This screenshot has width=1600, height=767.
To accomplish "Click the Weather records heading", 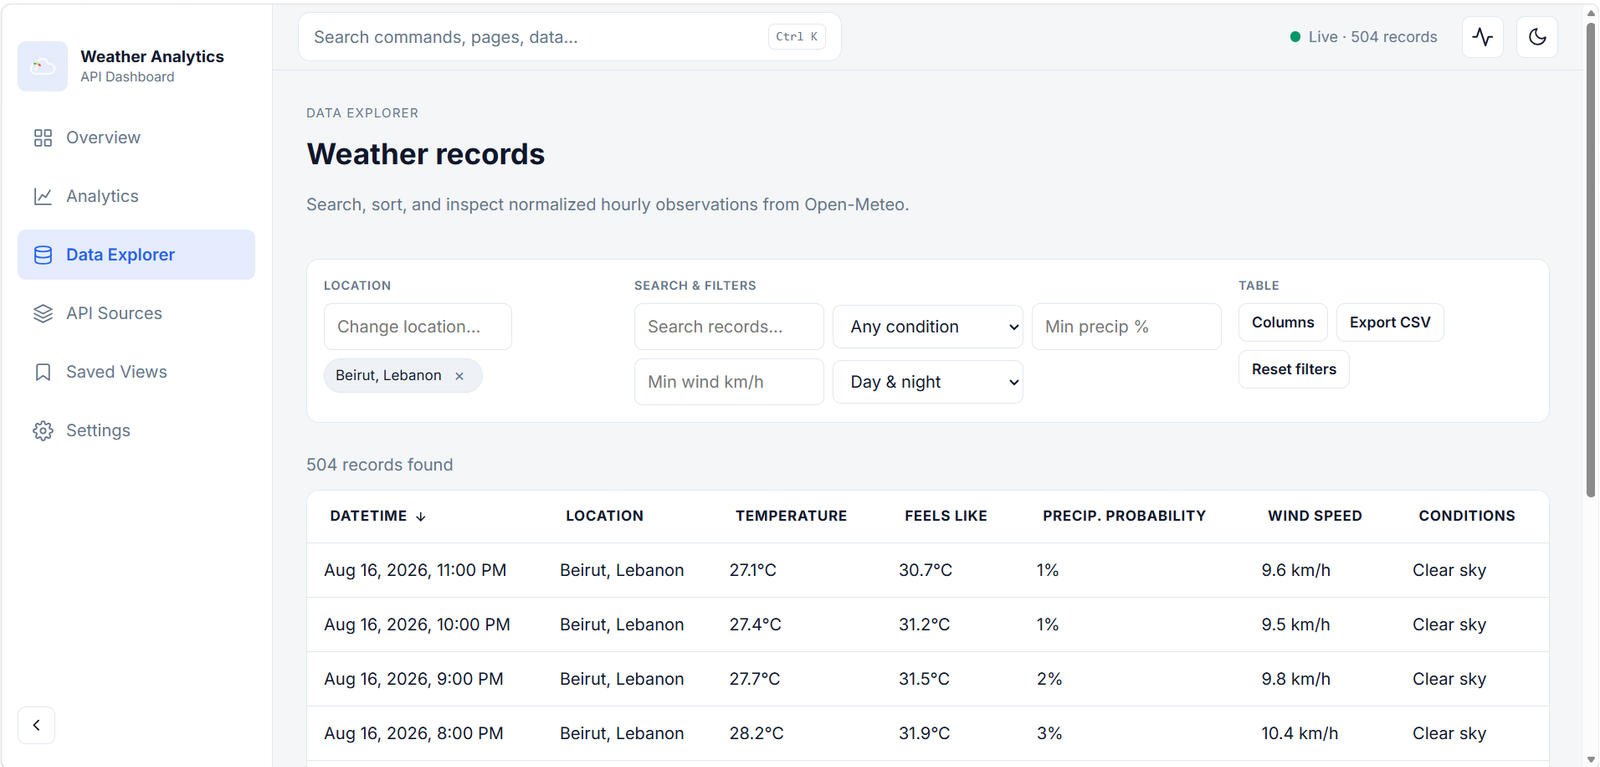I will click(x=426, y=154).
